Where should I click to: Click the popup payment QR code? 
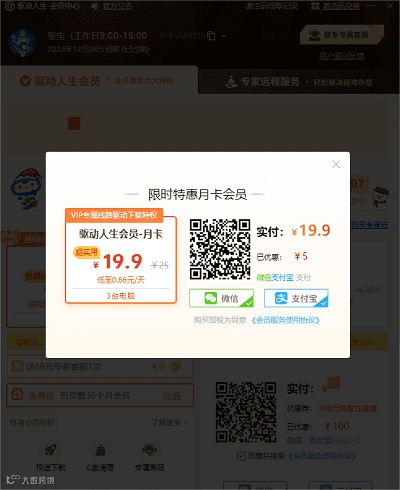220,249
